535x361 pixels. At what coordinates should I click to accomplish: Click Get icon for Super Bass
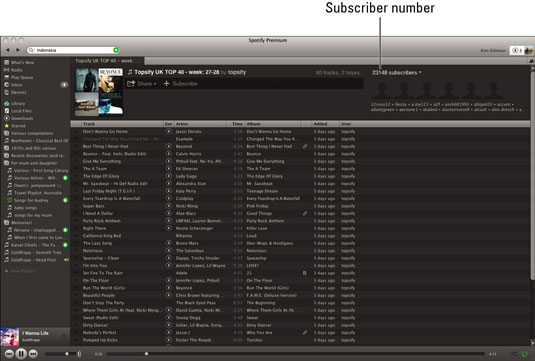click(169, 206)
